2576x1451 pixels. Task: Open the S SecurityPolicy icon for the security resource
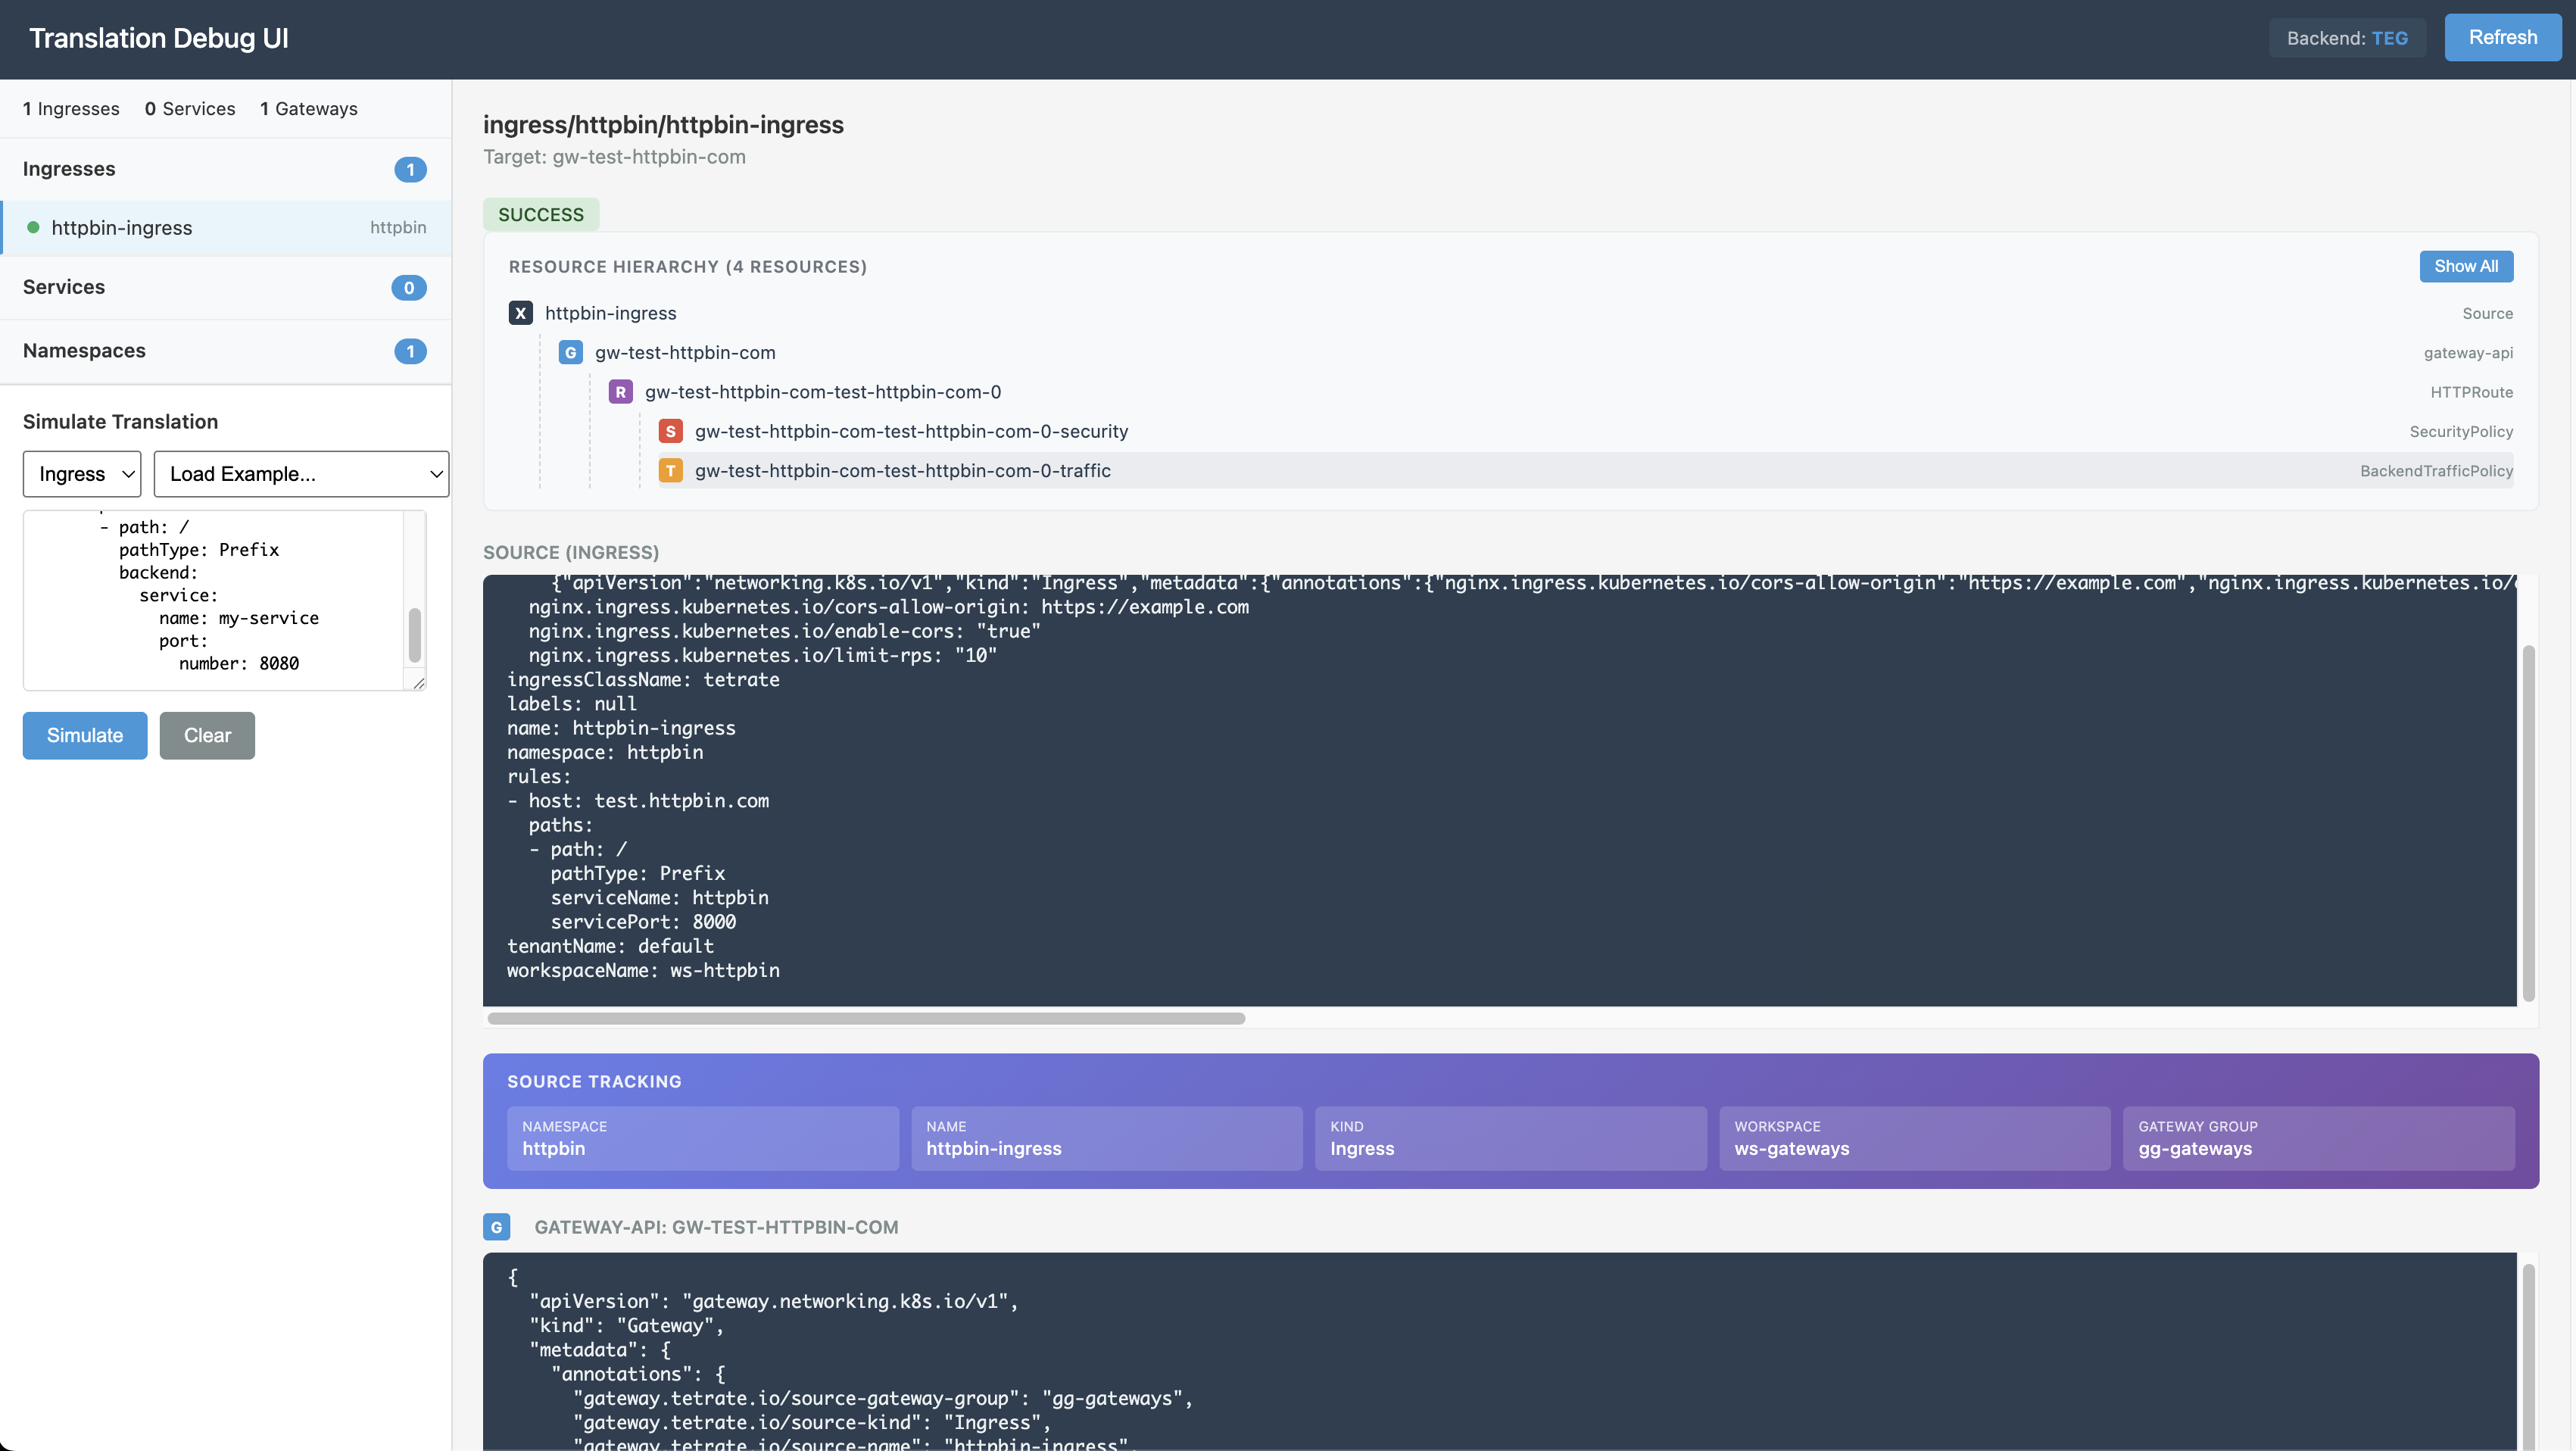coord(670,431)
